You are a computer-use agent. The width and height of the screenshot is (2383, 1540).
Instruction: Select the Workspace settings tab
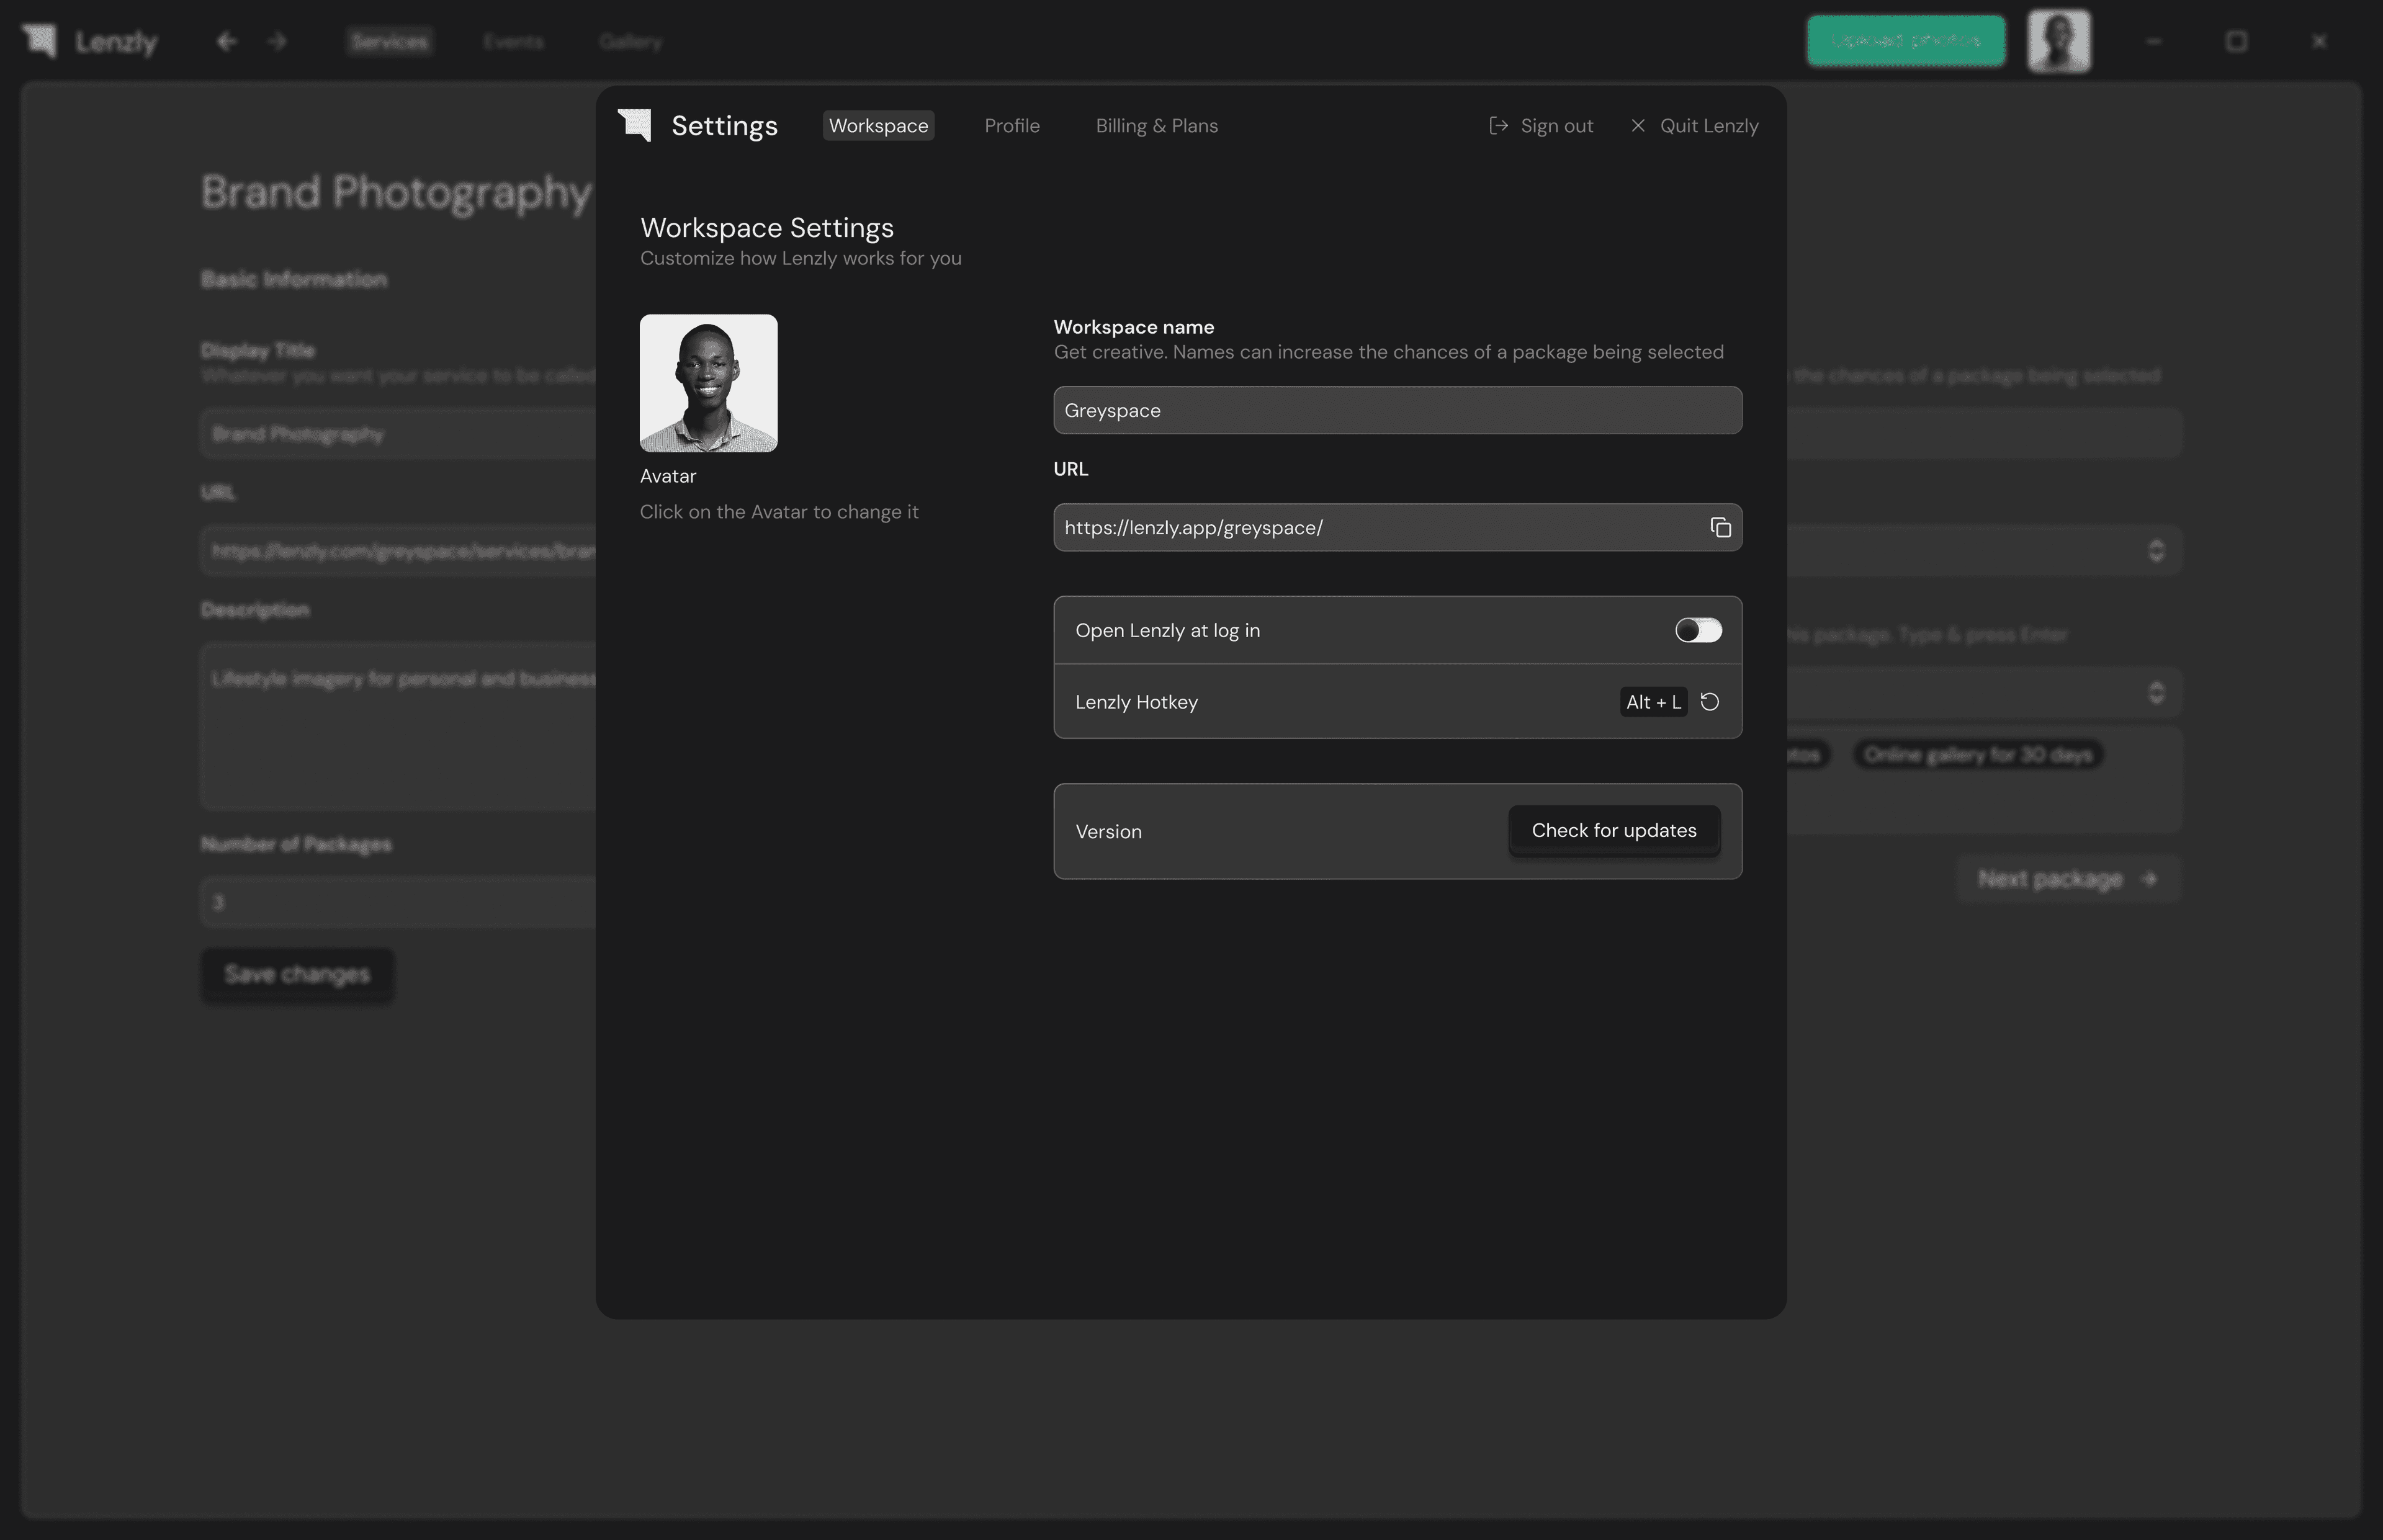[877, 125]
